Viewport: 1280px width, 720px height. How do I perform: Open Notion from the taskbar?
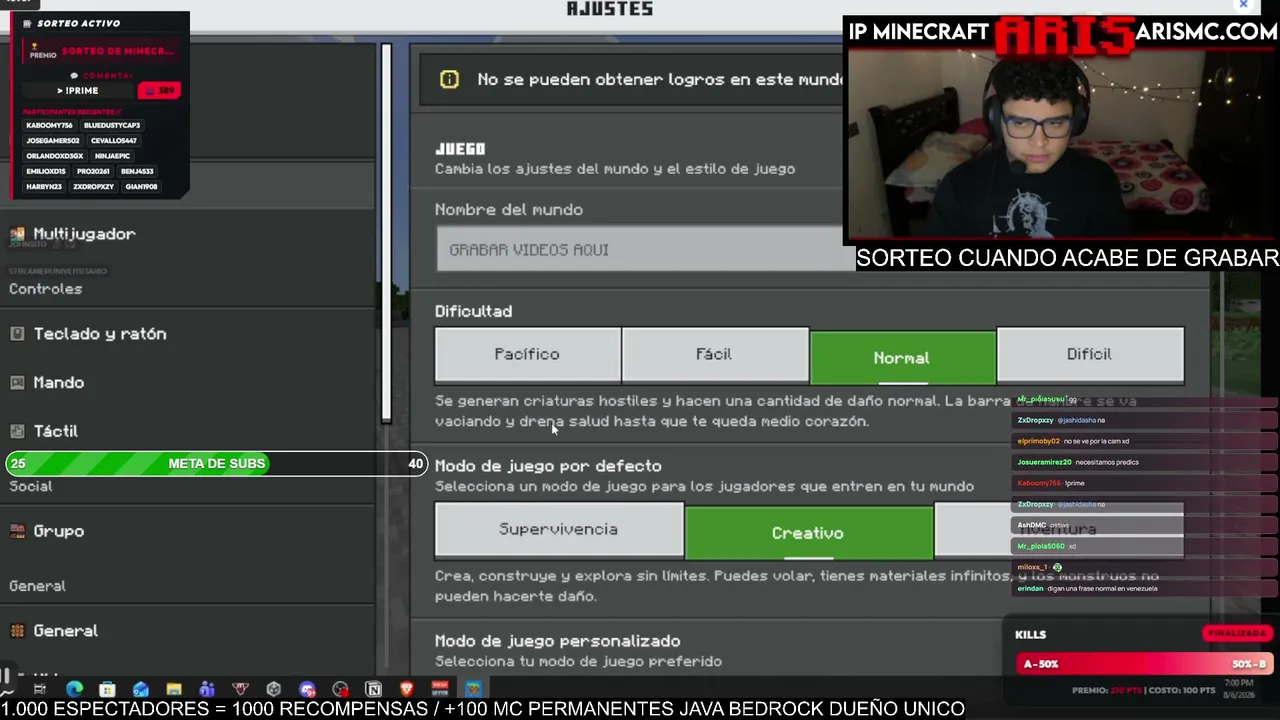pos(373,689)
